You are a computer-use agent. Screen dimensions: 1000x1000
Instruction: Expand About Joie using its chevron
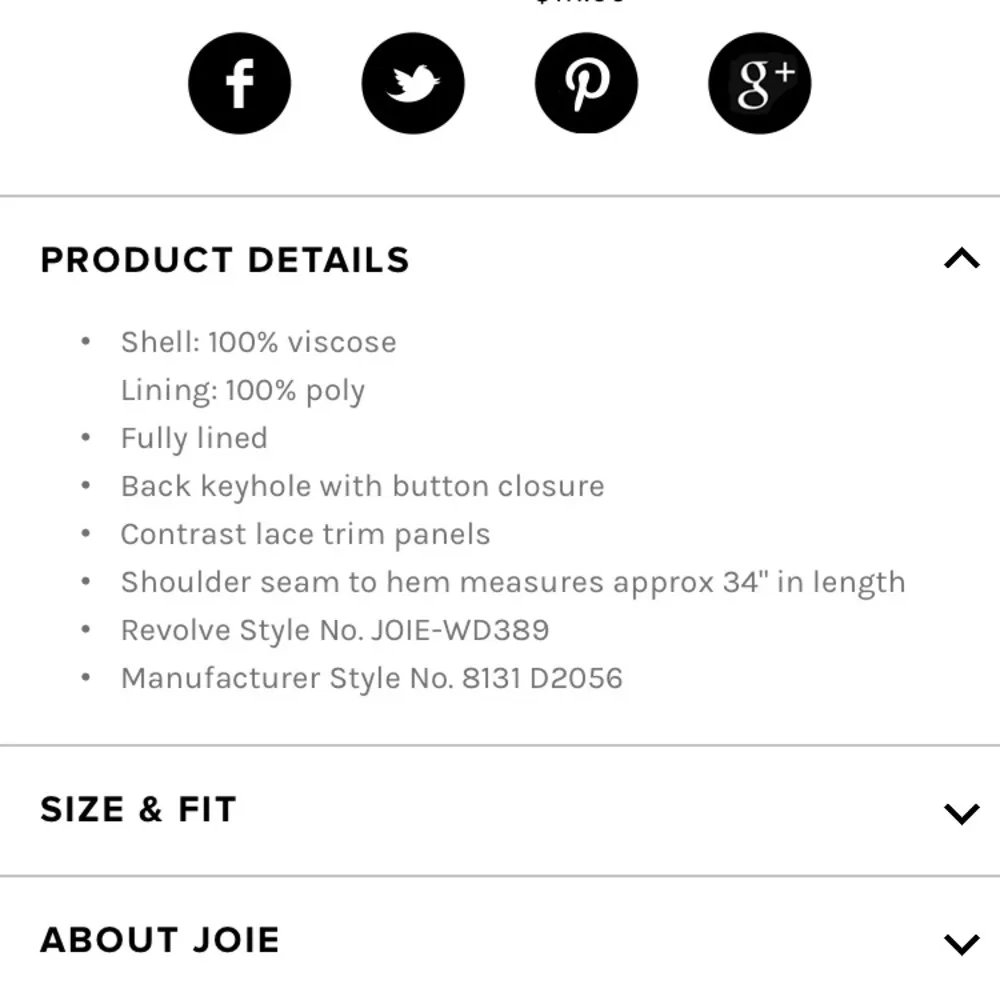pyautogui.click(x=961, y=942)
